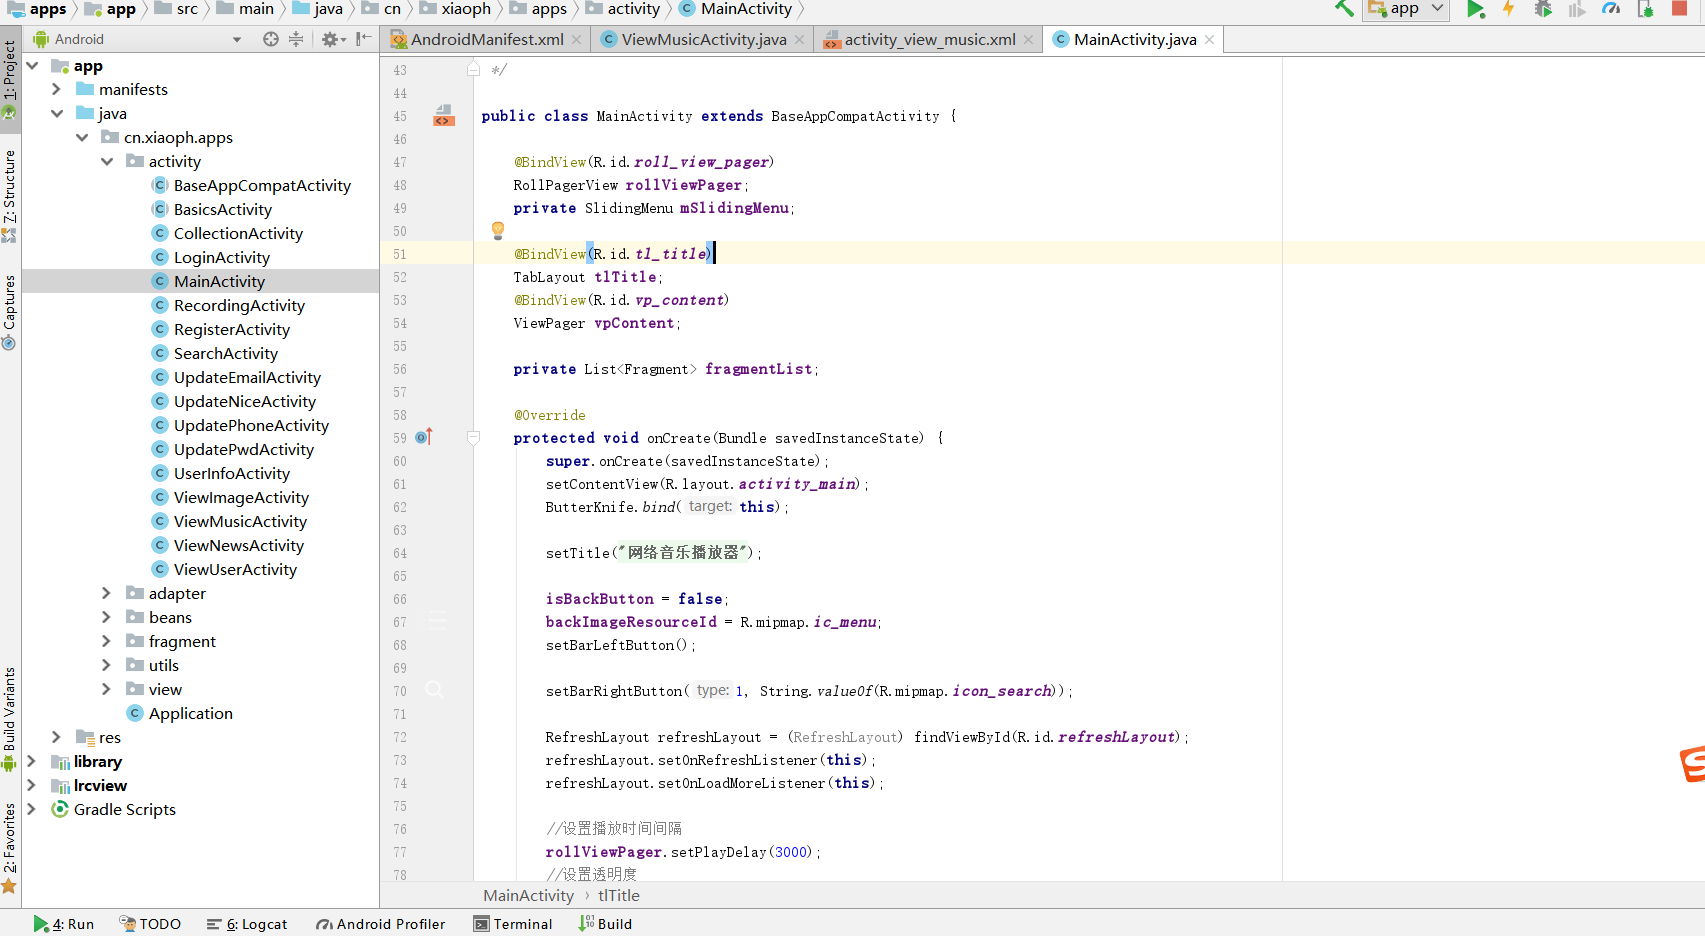Click related XML file gutter icon at line 45

click(x=443, y=116)
